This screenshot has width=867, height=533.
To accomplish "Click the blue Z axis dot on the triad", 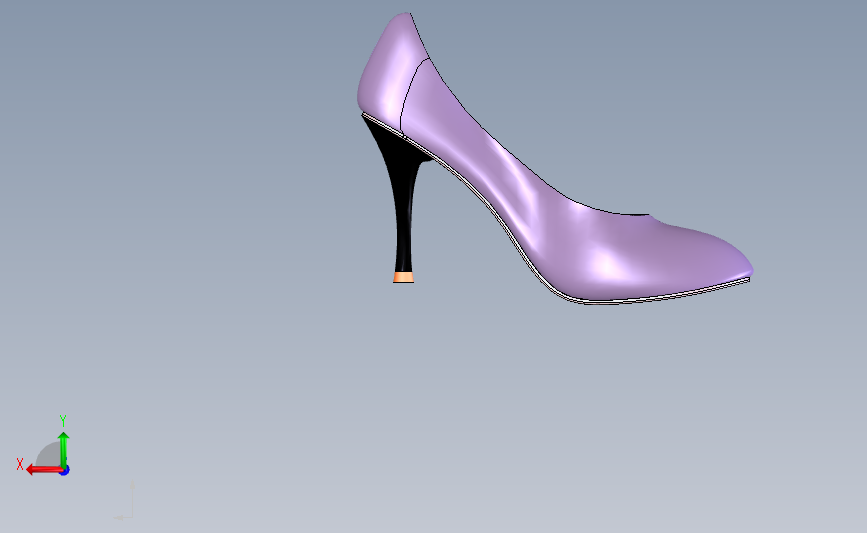I will [65, 471].
